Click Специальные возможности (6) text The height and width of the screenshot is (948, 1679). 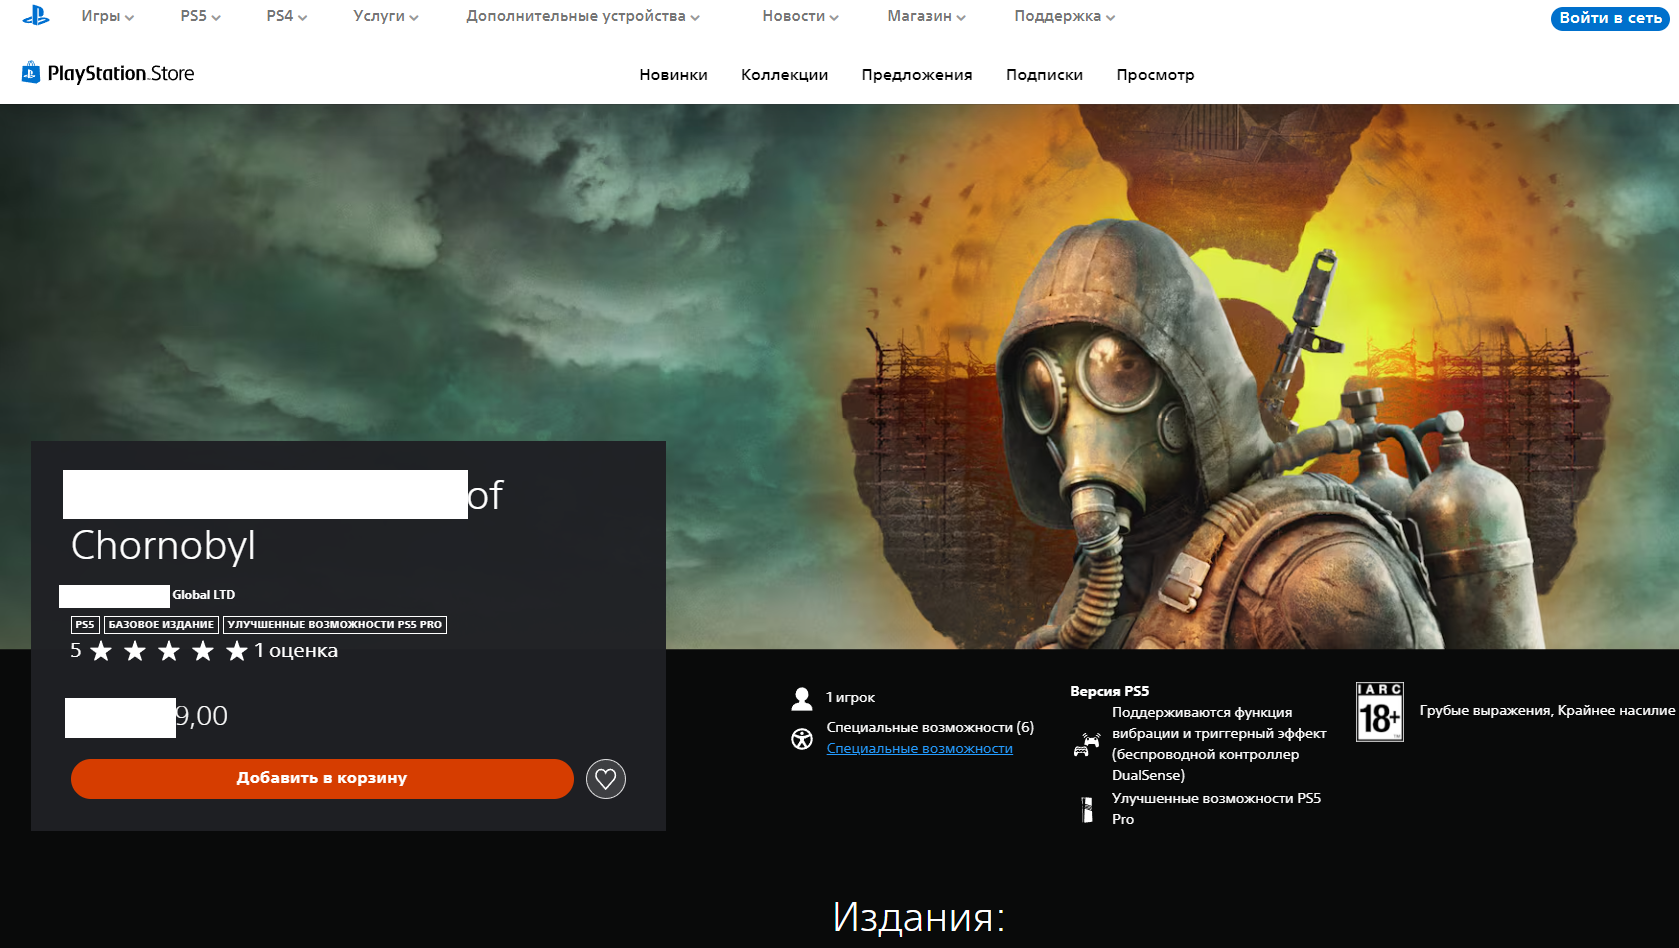click(930, 728)
